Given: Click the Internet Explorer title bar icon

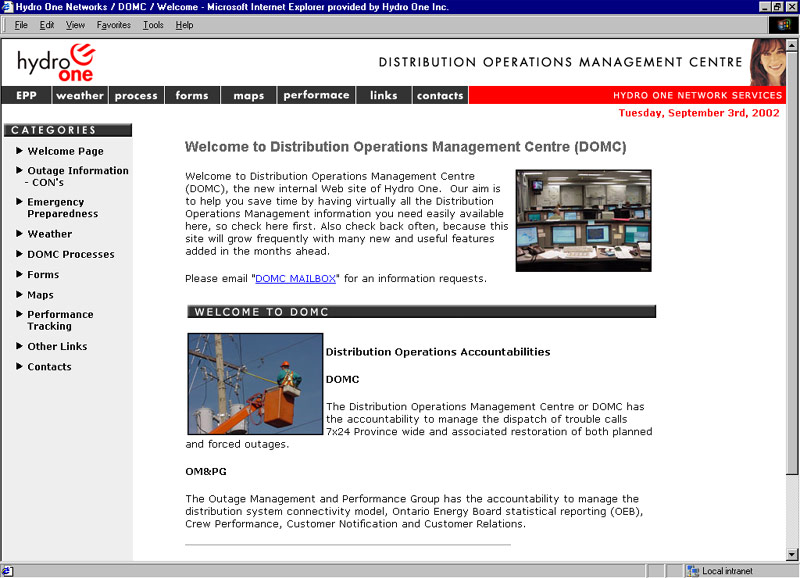Looking at the screenshot, I should coord(7,7).
